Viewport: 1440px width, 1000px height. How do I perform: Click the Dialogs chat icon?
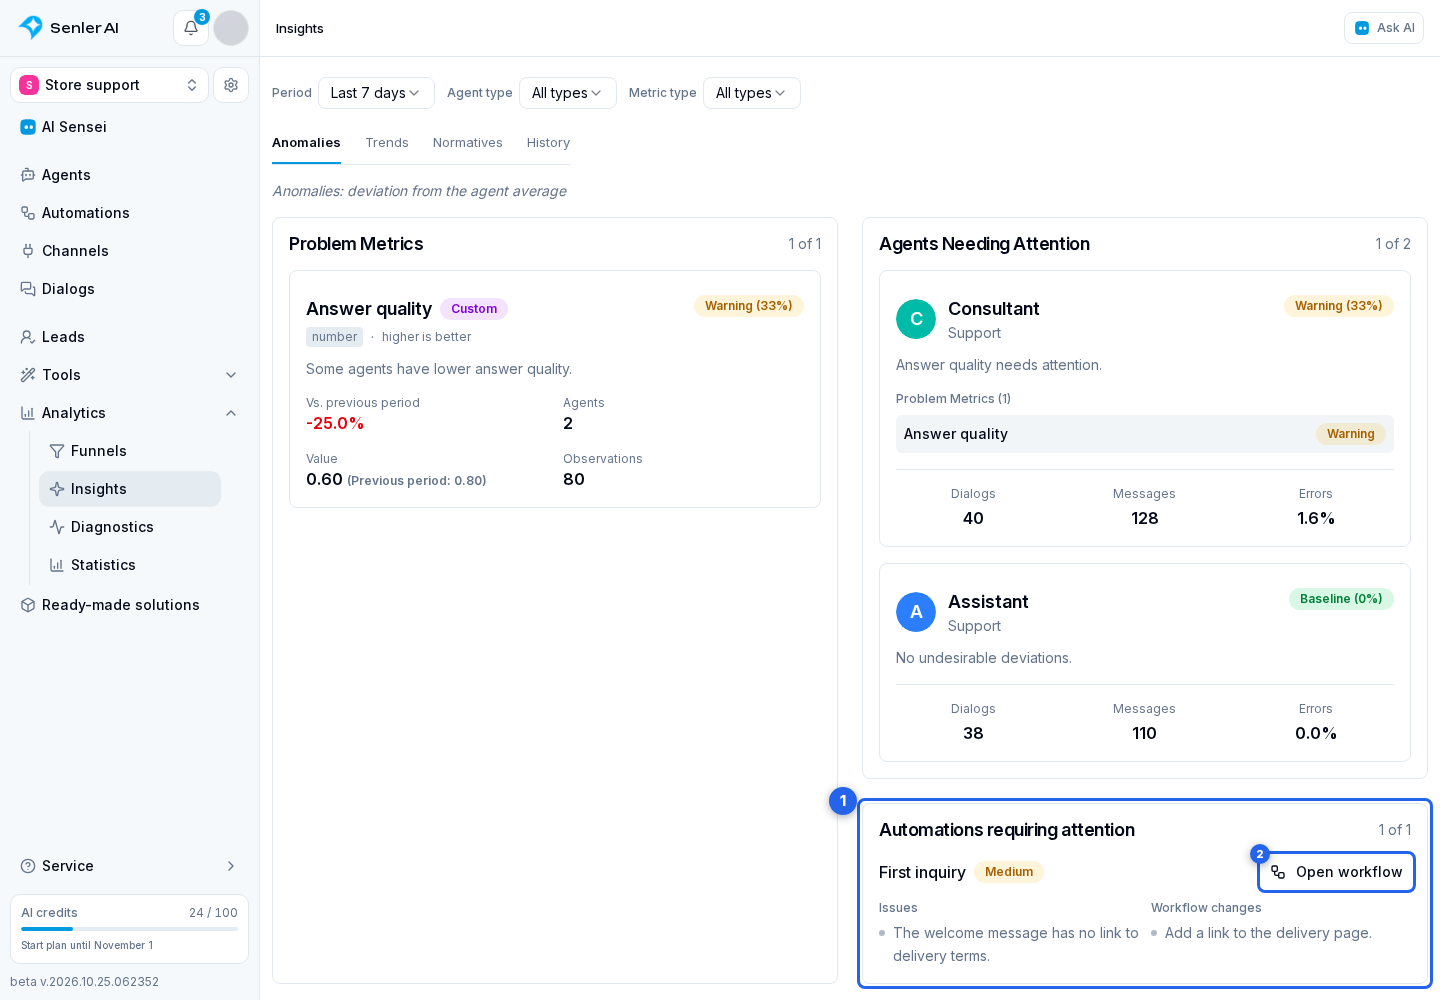click(28, 289)
